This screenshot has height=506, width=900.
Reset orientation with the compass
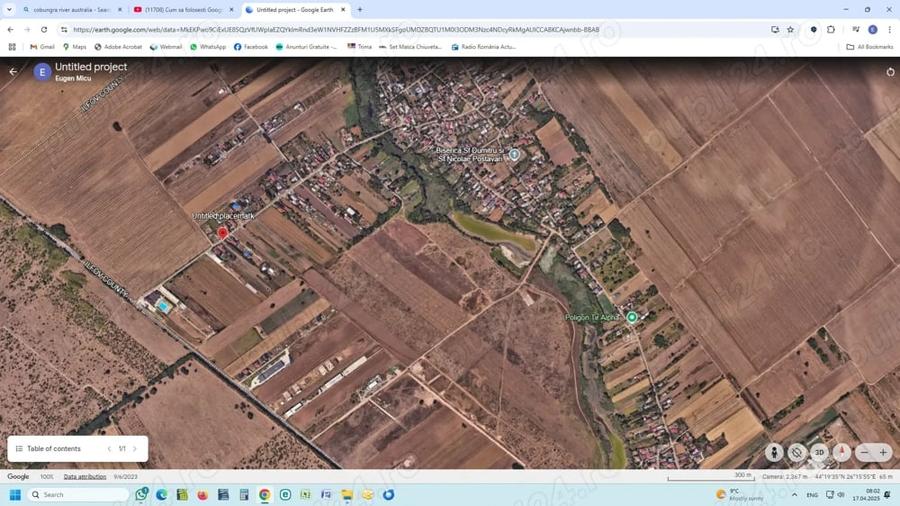[x=841, y=453]
